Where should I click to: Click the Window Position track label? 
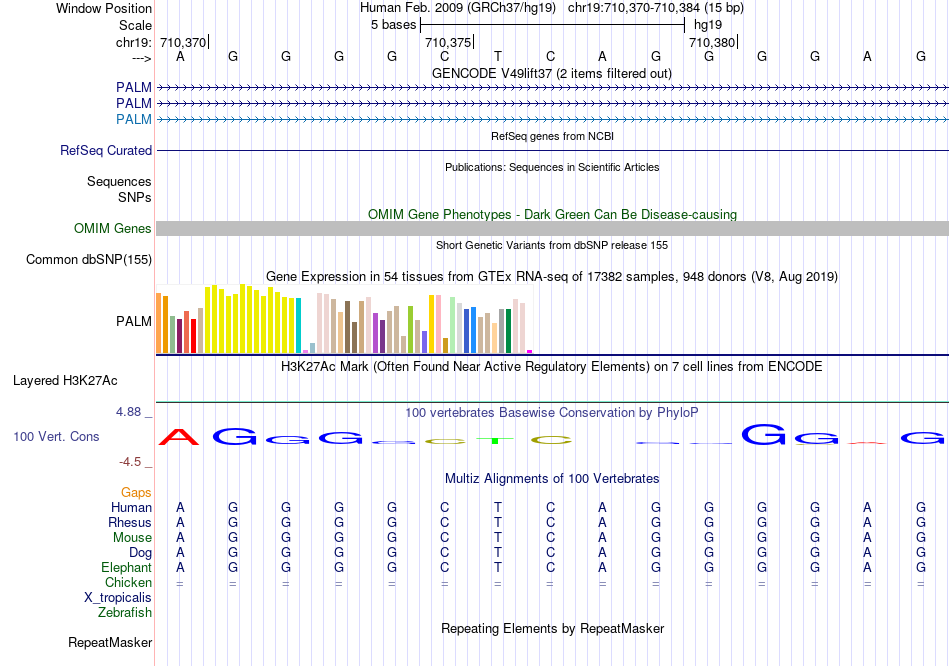tap(104, 8)
